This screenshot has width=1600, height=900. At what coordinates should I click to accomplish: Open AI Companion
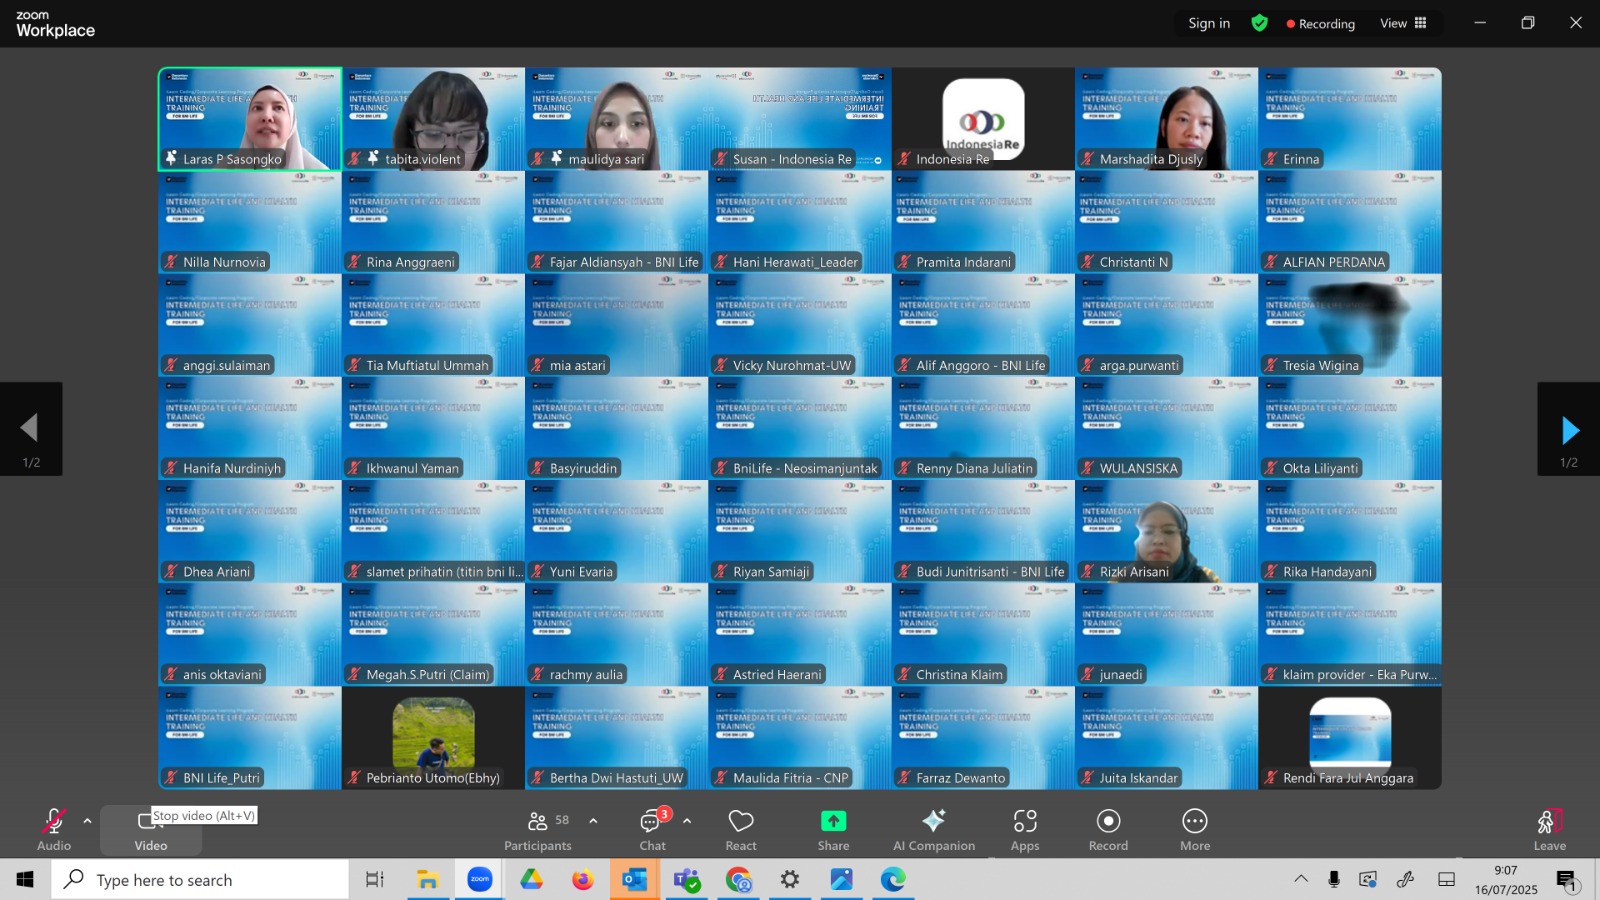click(x=934, y=830)
